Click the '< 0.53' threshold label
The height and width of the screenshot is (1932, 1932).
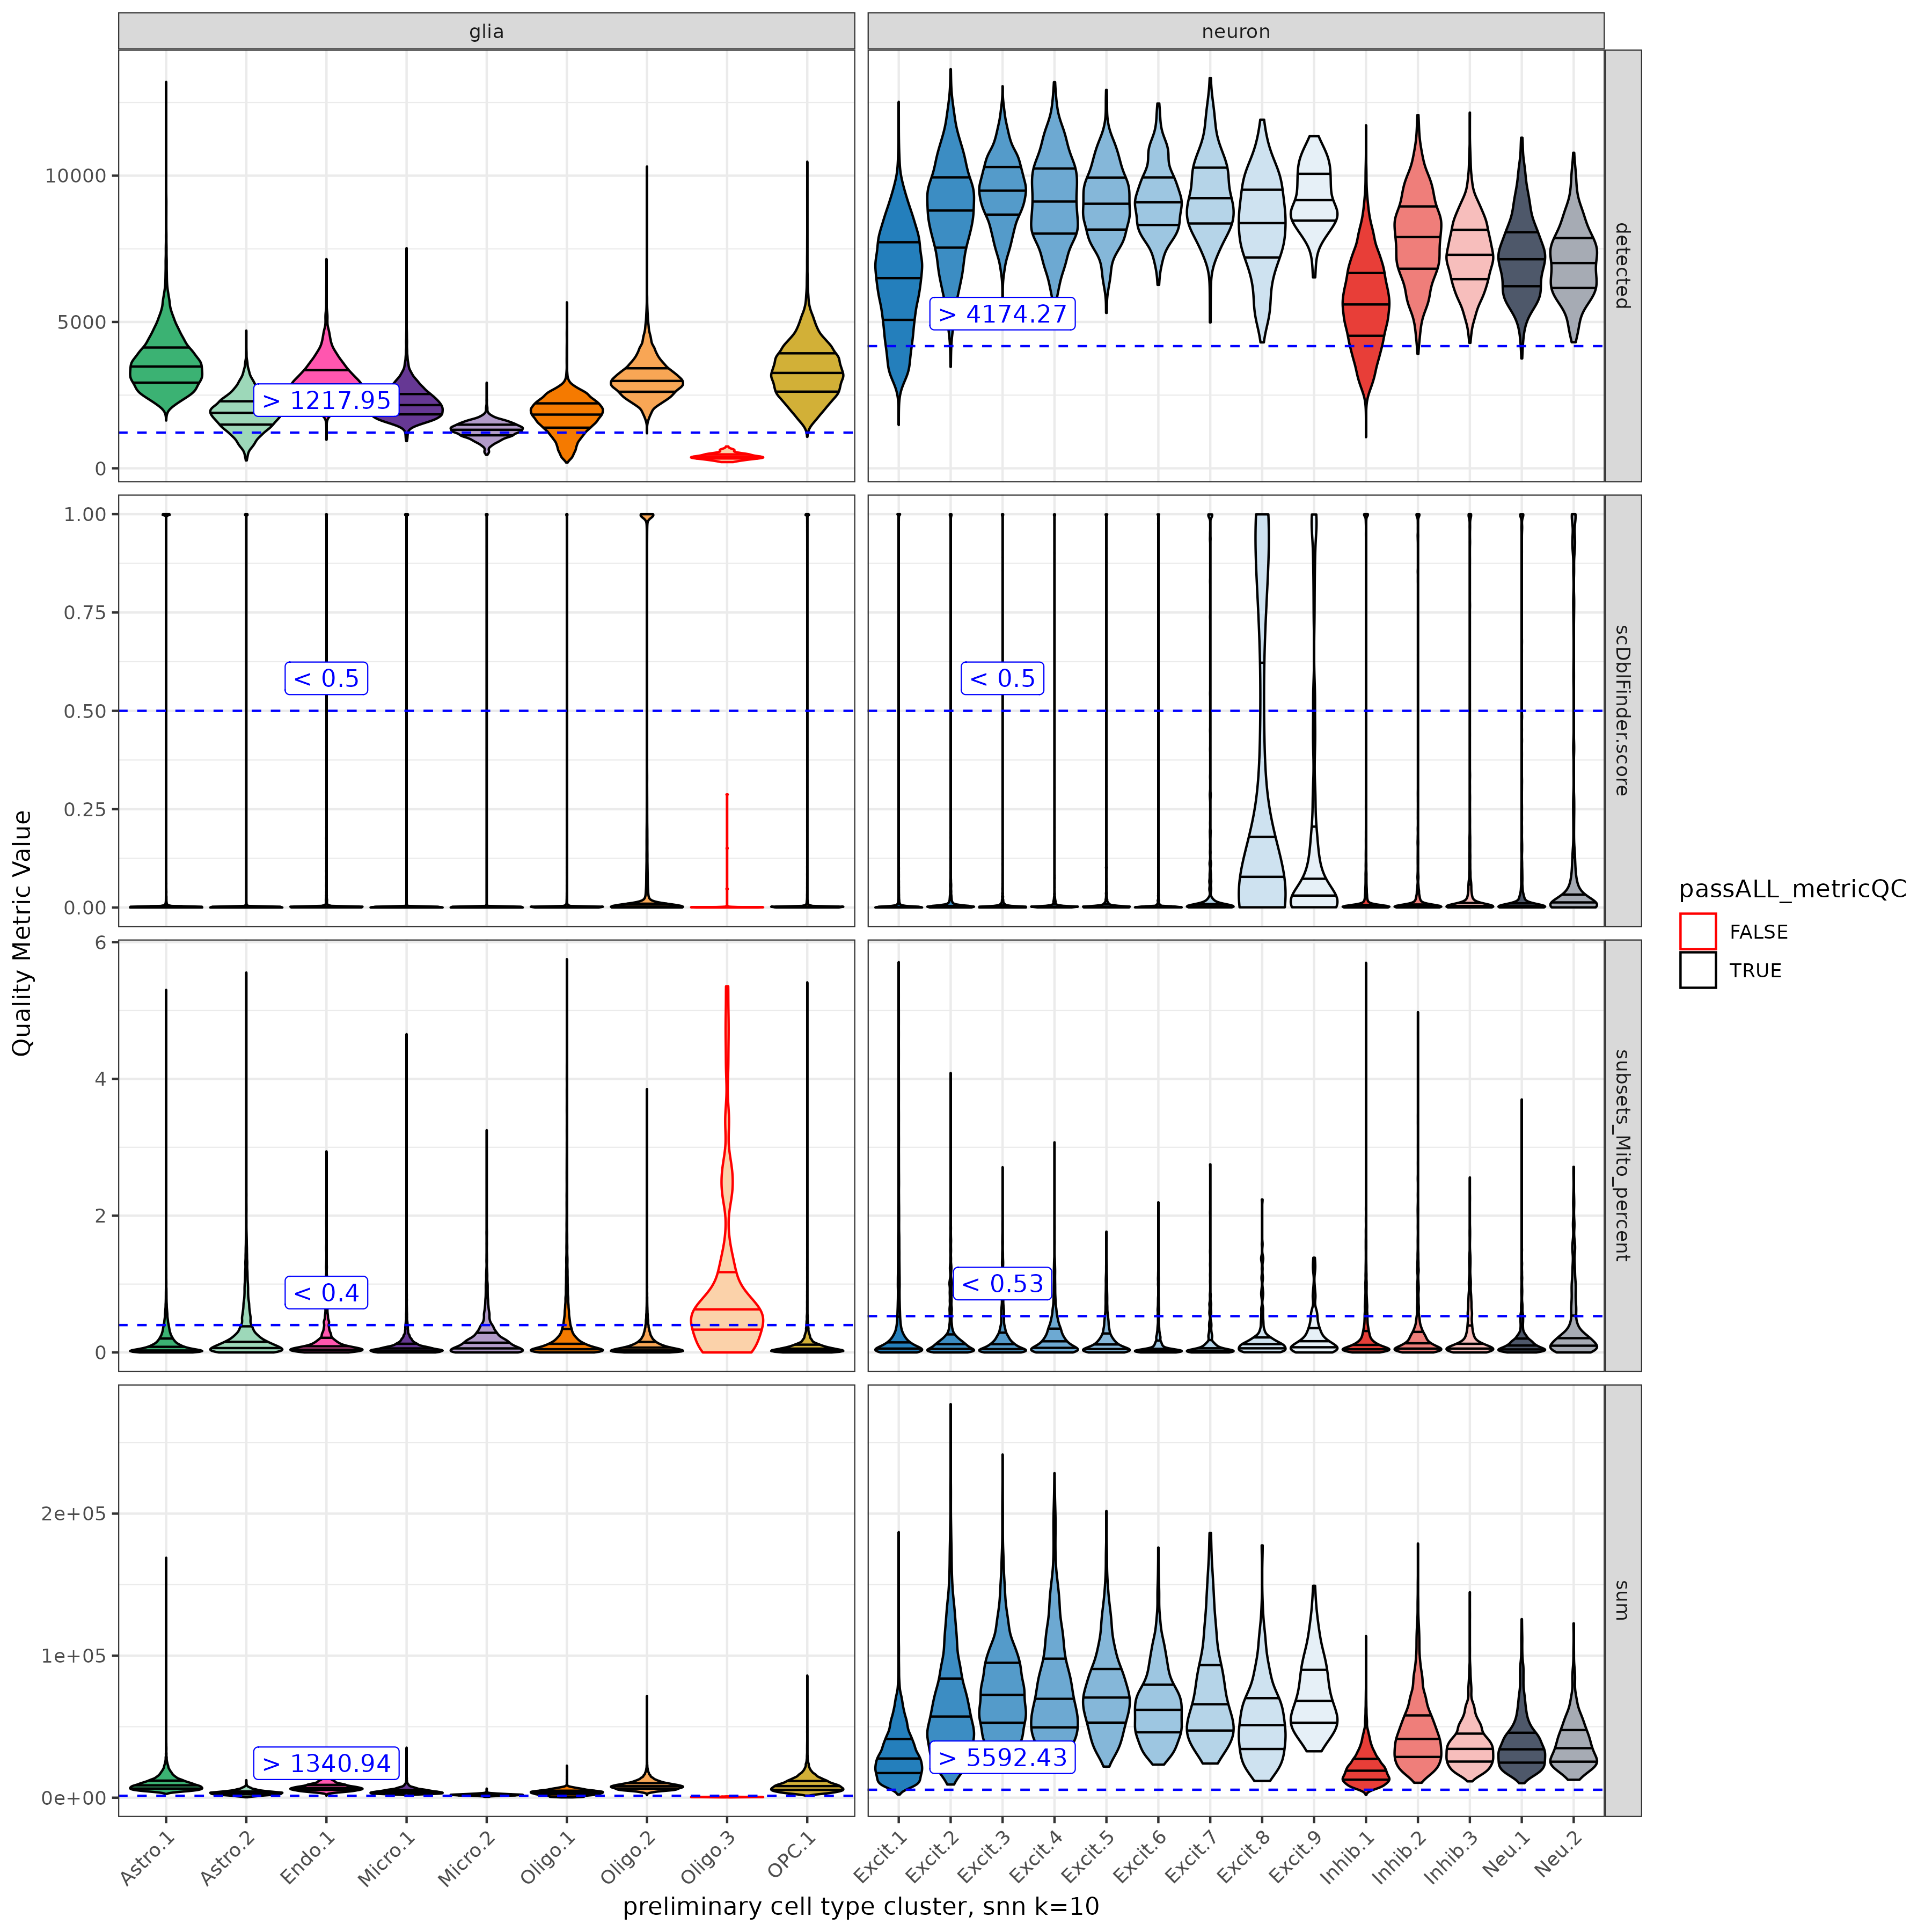point(1002,1283)
